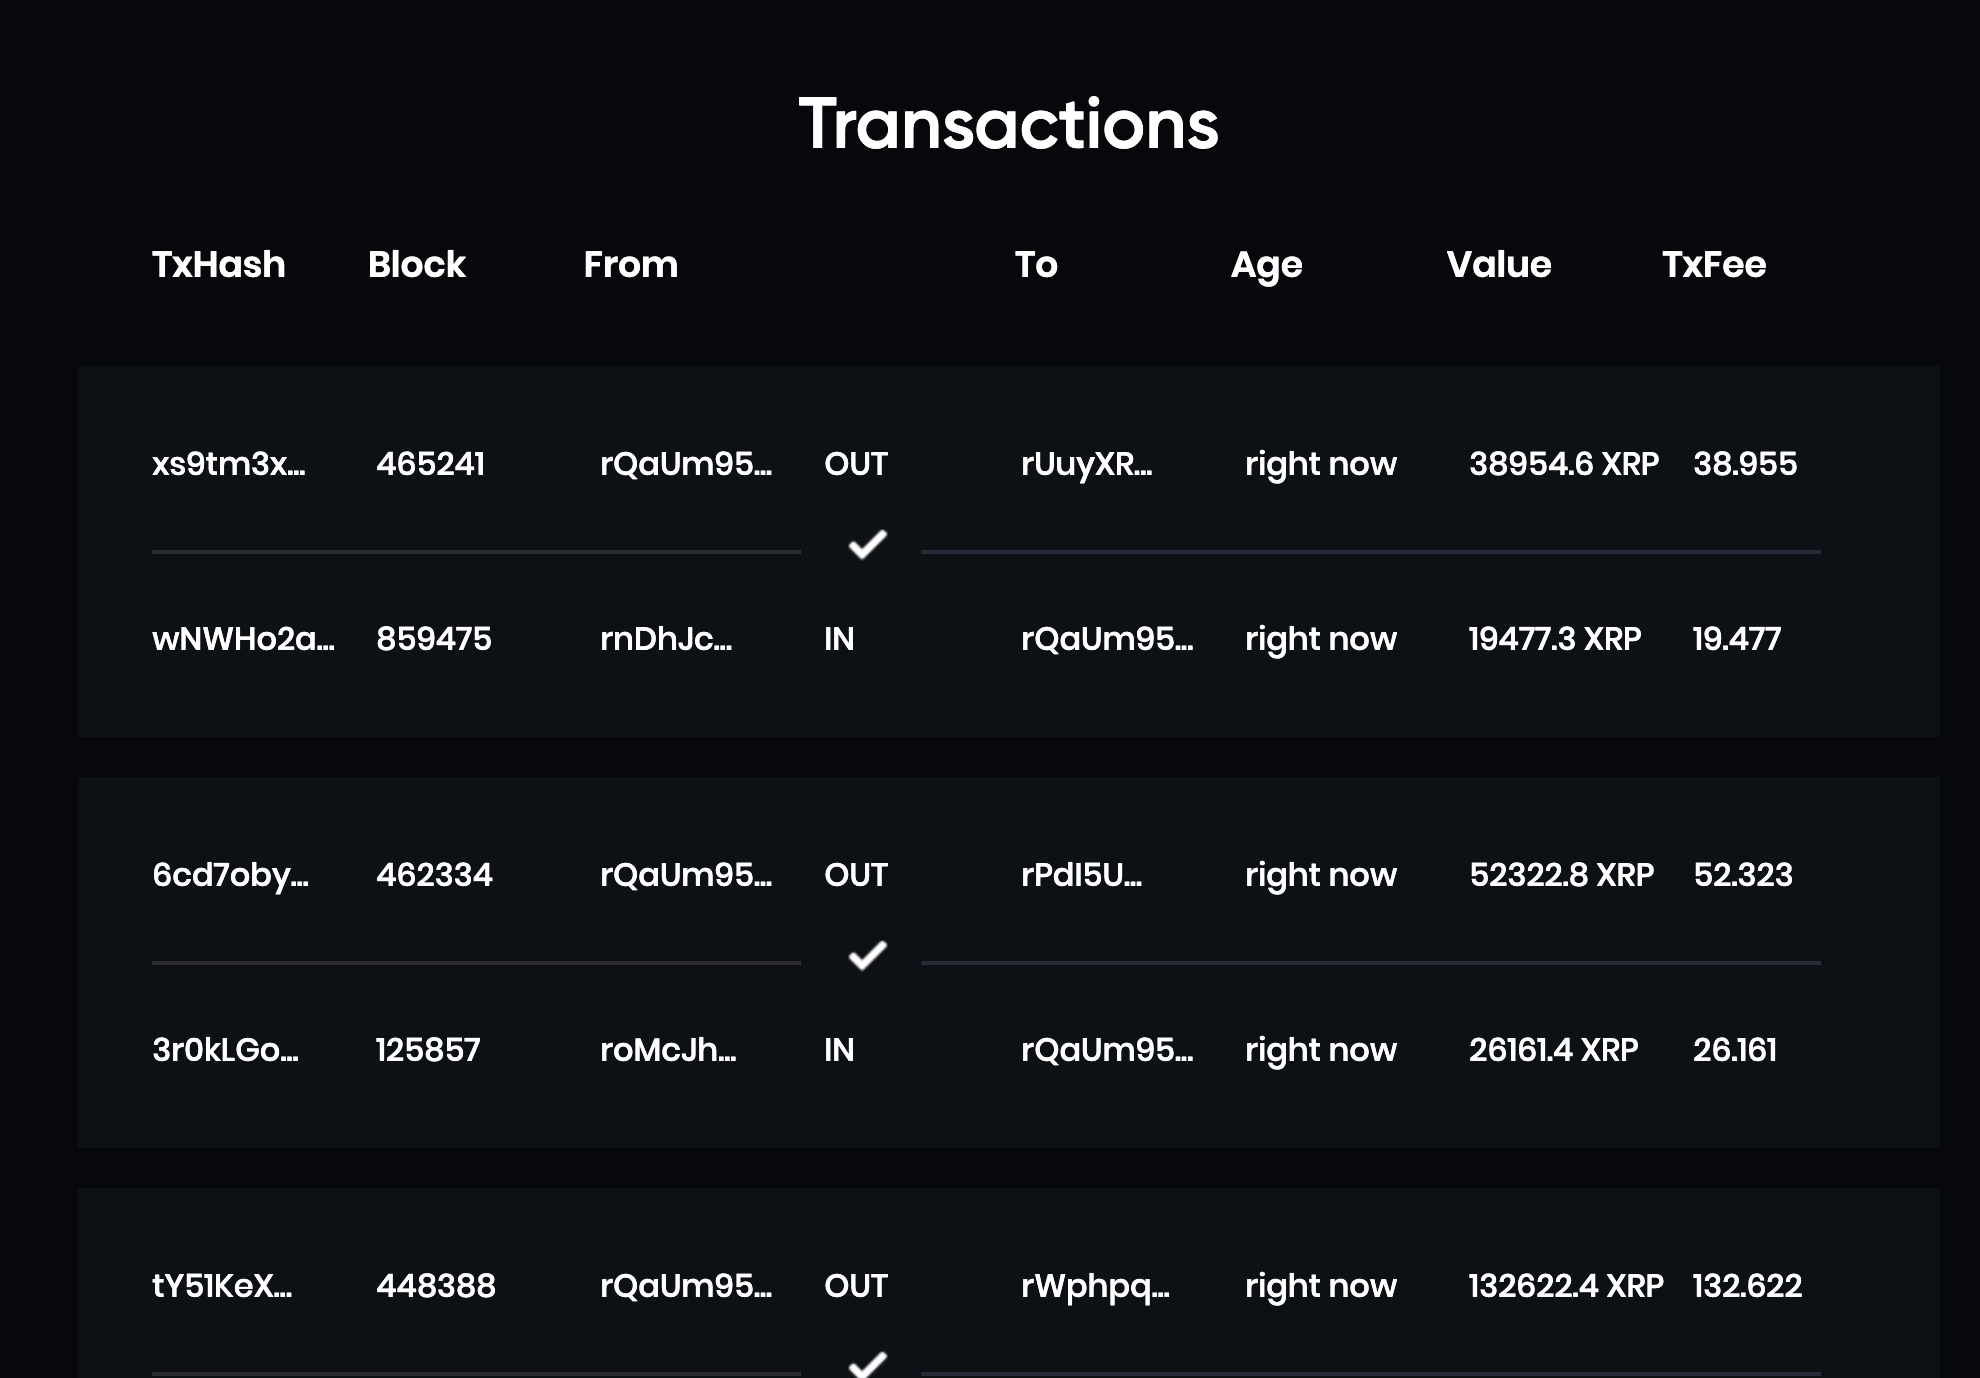Open sender address roMcJh…
This screenshot has width=1980, height=1378.
[668, 1050]
